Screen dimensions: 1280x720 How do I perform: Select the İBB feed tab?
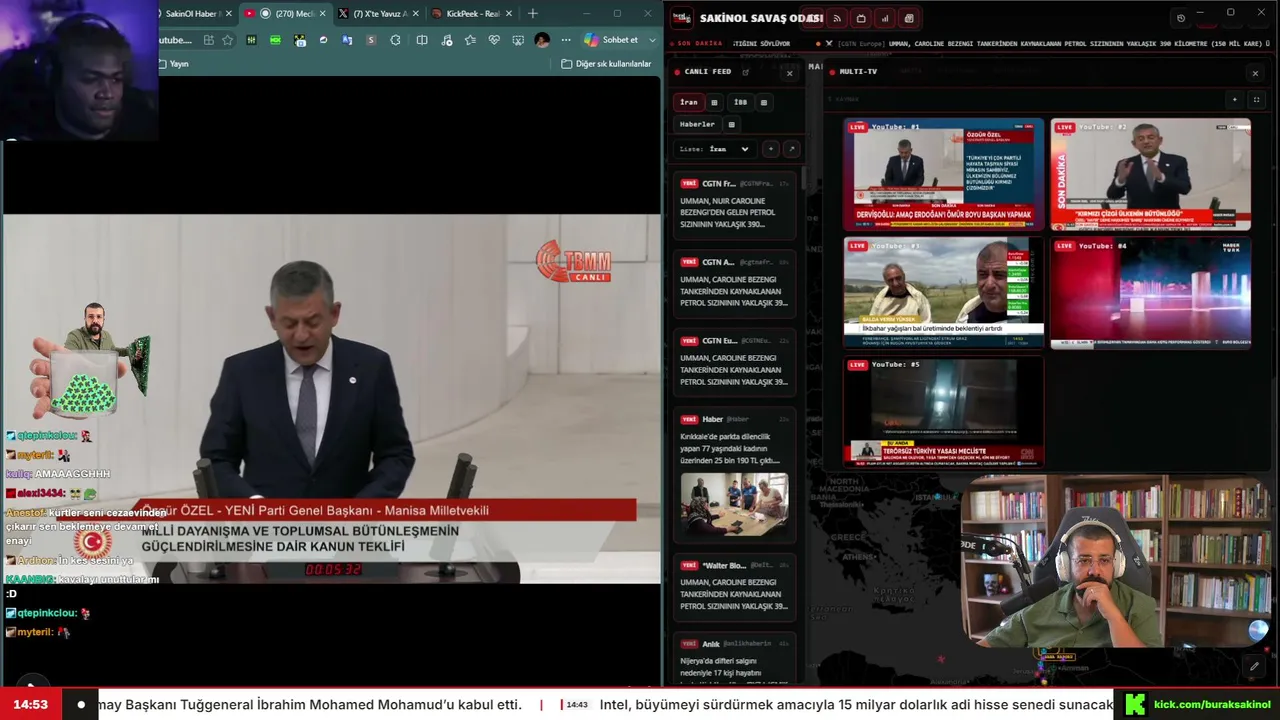740,102
